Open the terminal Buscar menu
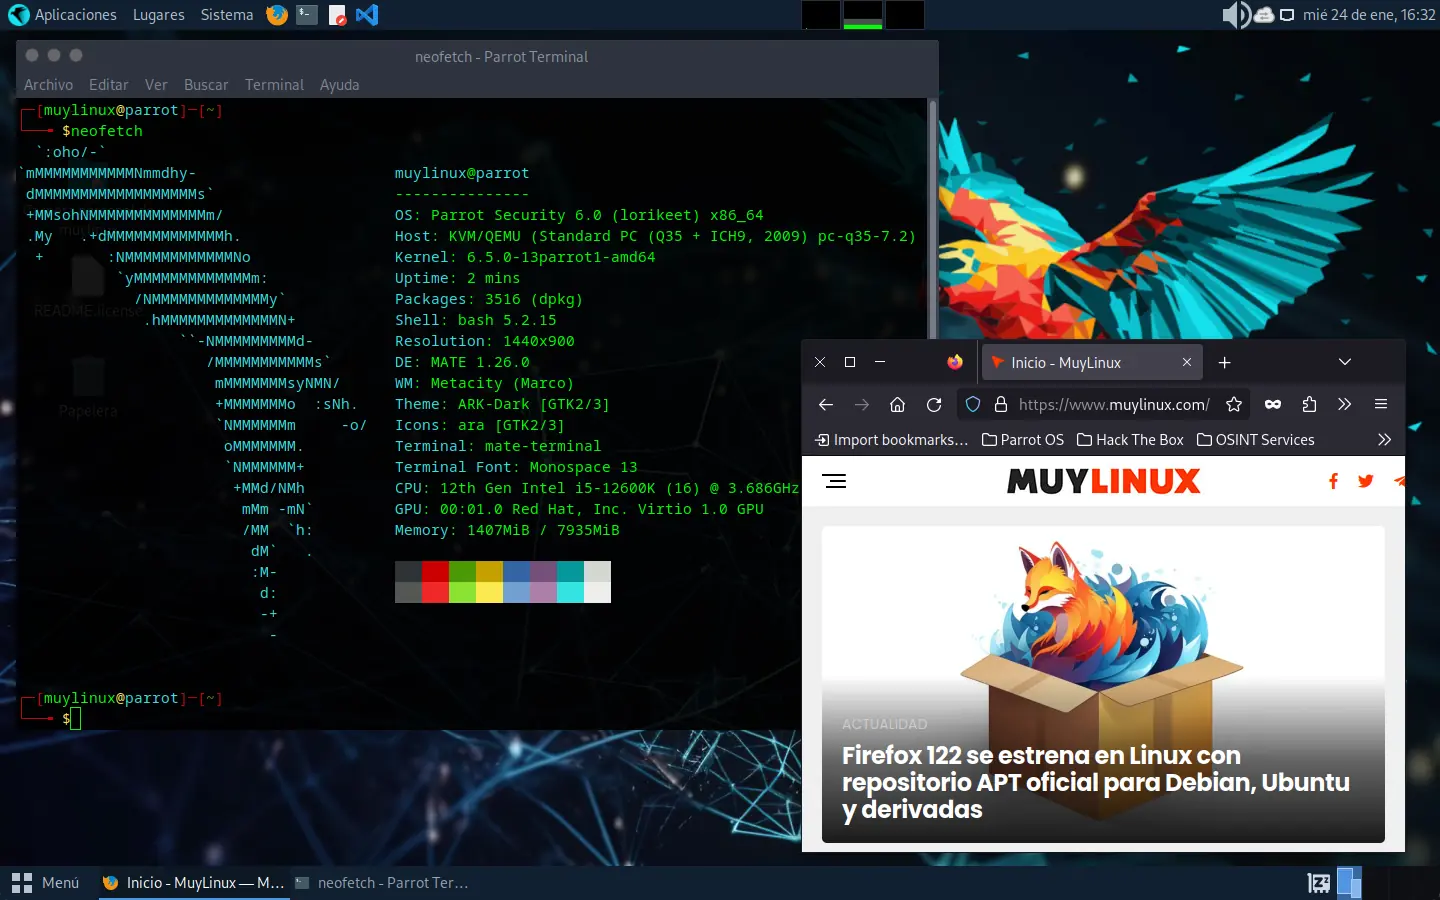 click(x=206, y=85)
